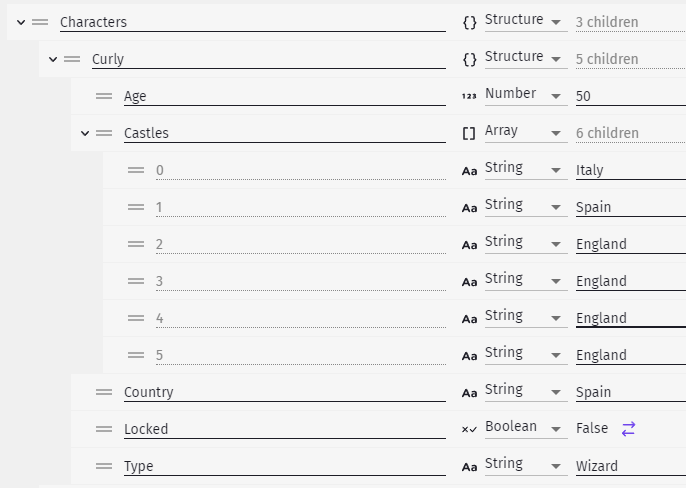Open the Number type dropdown for Age
This screenshot has height=488, width=686.
tap(526, 95)
